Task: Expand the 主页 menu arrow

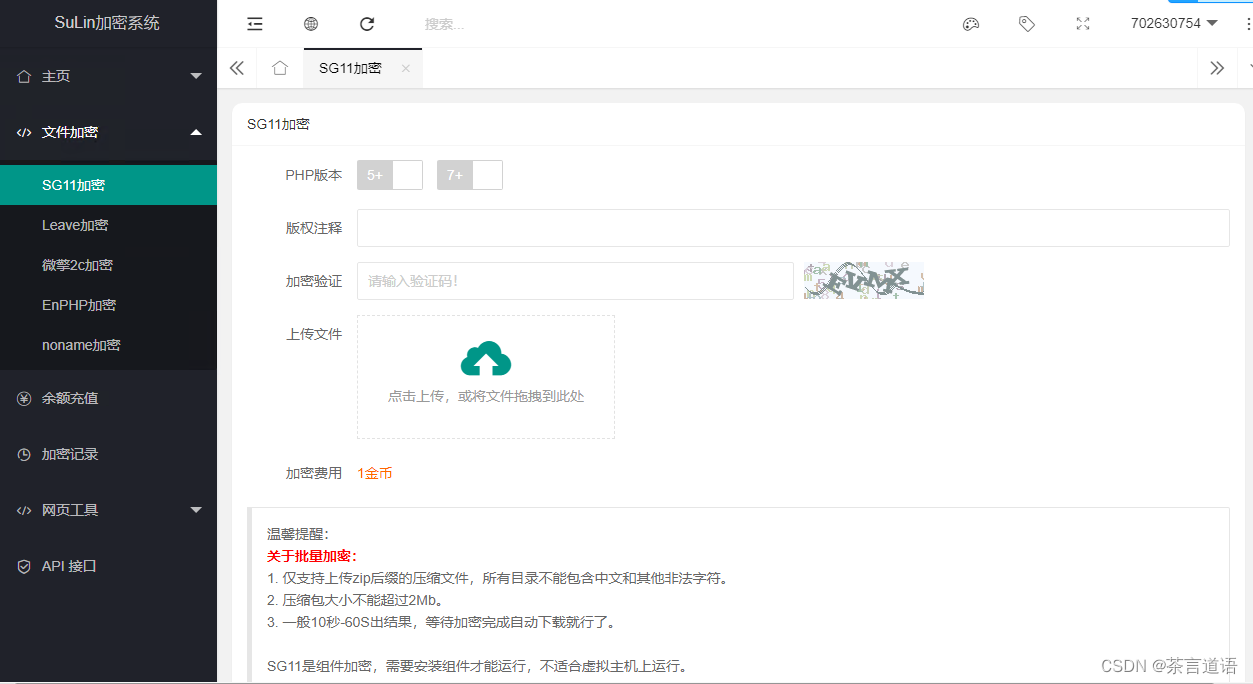Action: (196, 76)
